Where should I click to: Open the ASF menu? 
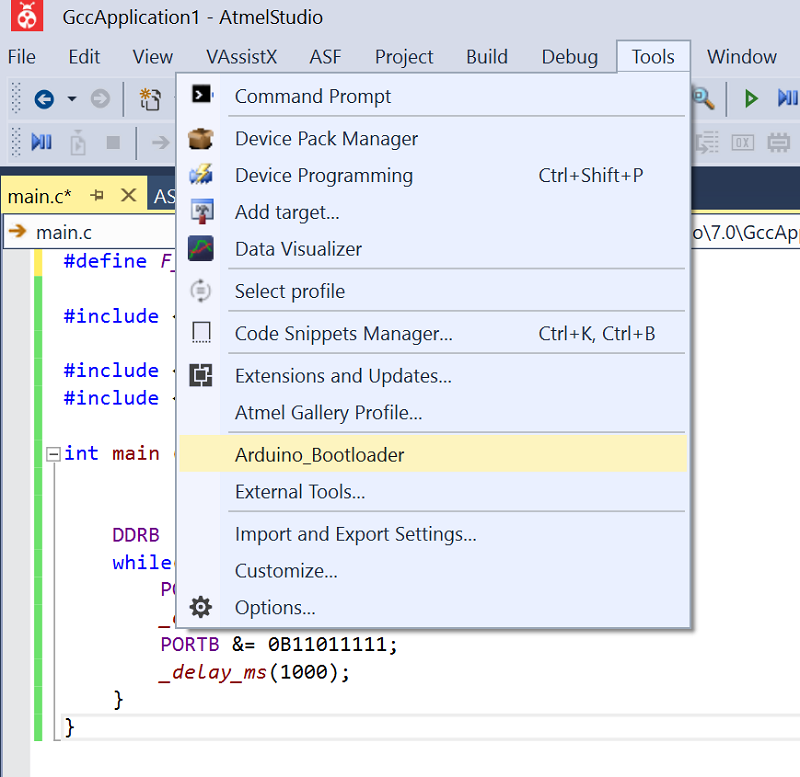[x=325, y=57]
